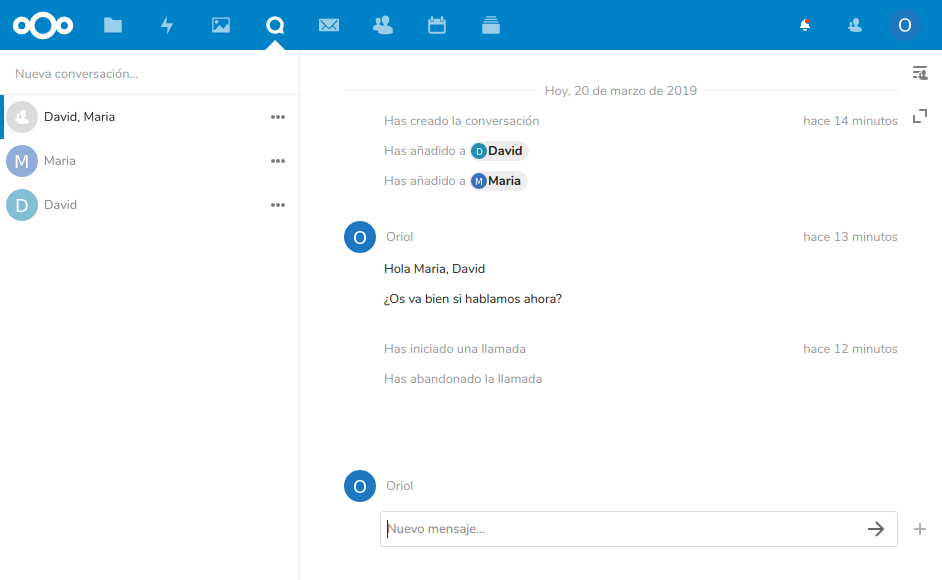This screenshot has width=942, height=580.
Task: Click the plus button to share file
Action: (x=920, y=529)
